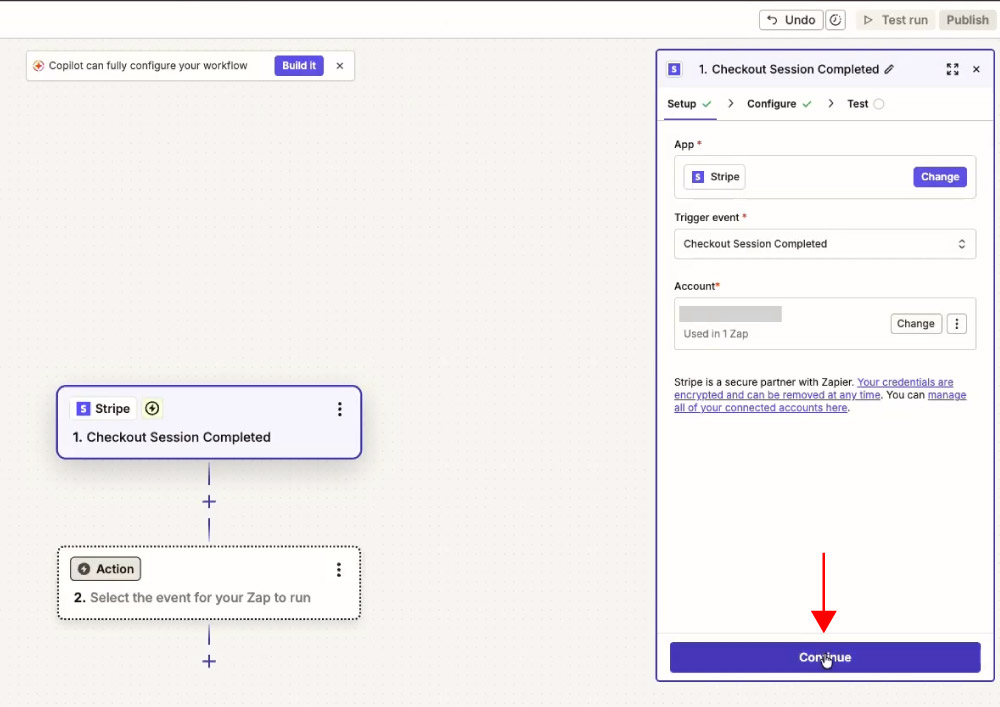Add a step below the Action card

pos(209,662)
